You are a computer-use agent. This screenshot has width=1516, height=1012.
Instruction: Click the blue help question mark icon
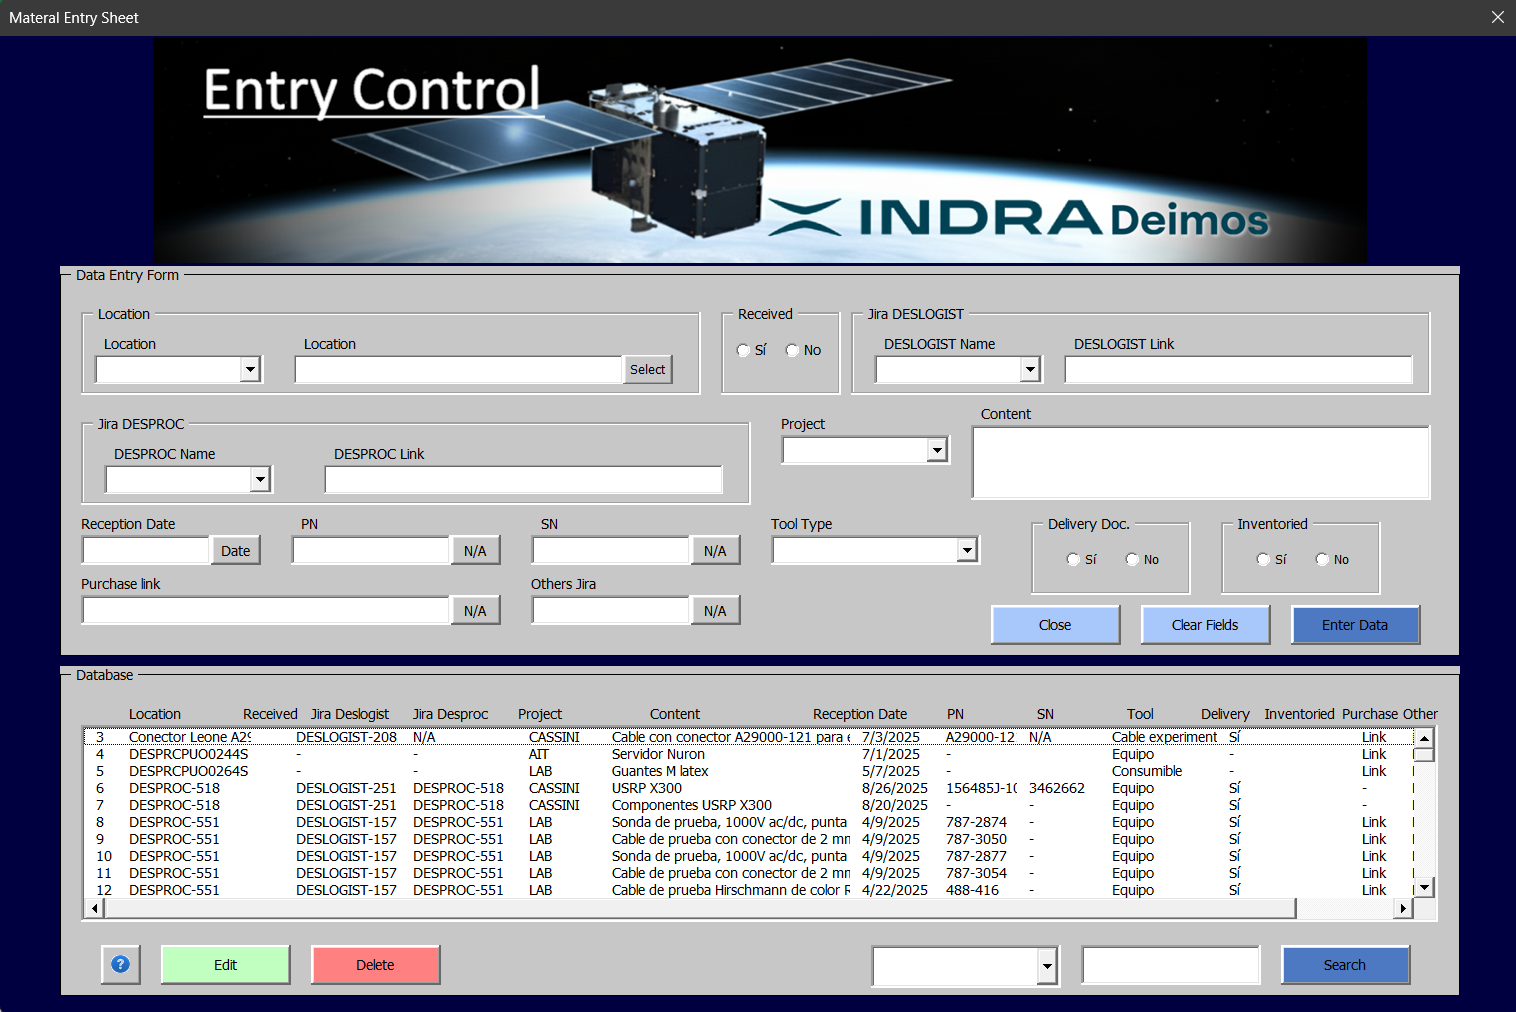(120, 964)
